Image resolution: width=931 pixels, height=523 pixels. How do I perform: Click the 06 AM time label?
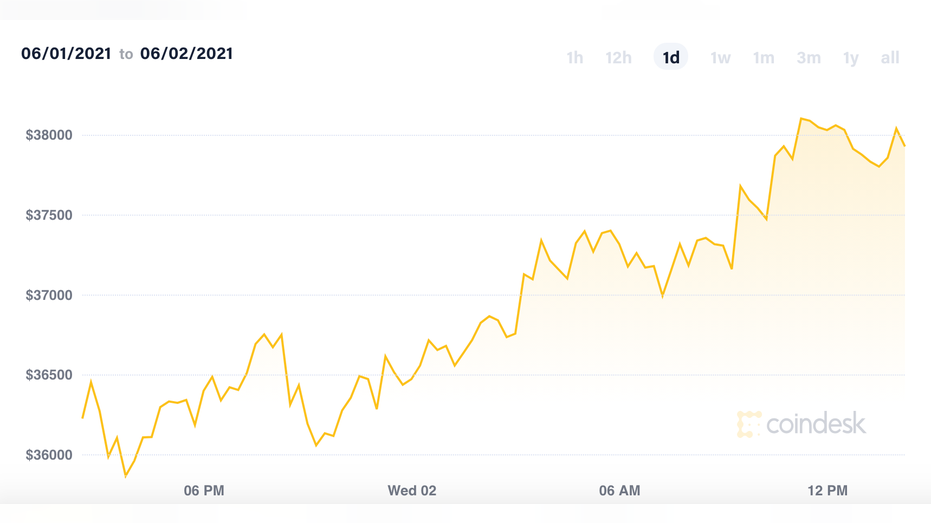[619, 490]
